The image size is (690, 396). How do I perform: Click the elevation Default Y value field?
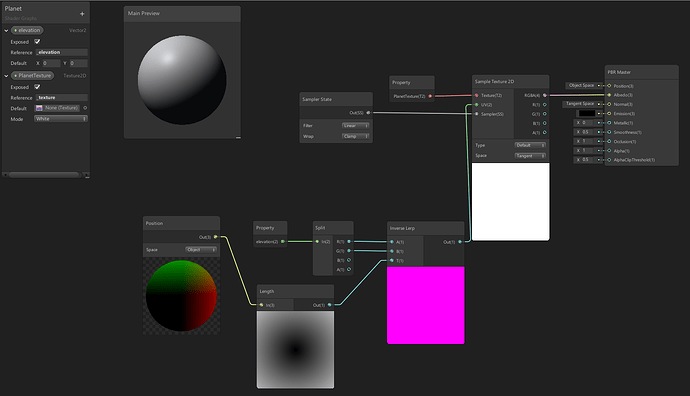pos(78,63)
